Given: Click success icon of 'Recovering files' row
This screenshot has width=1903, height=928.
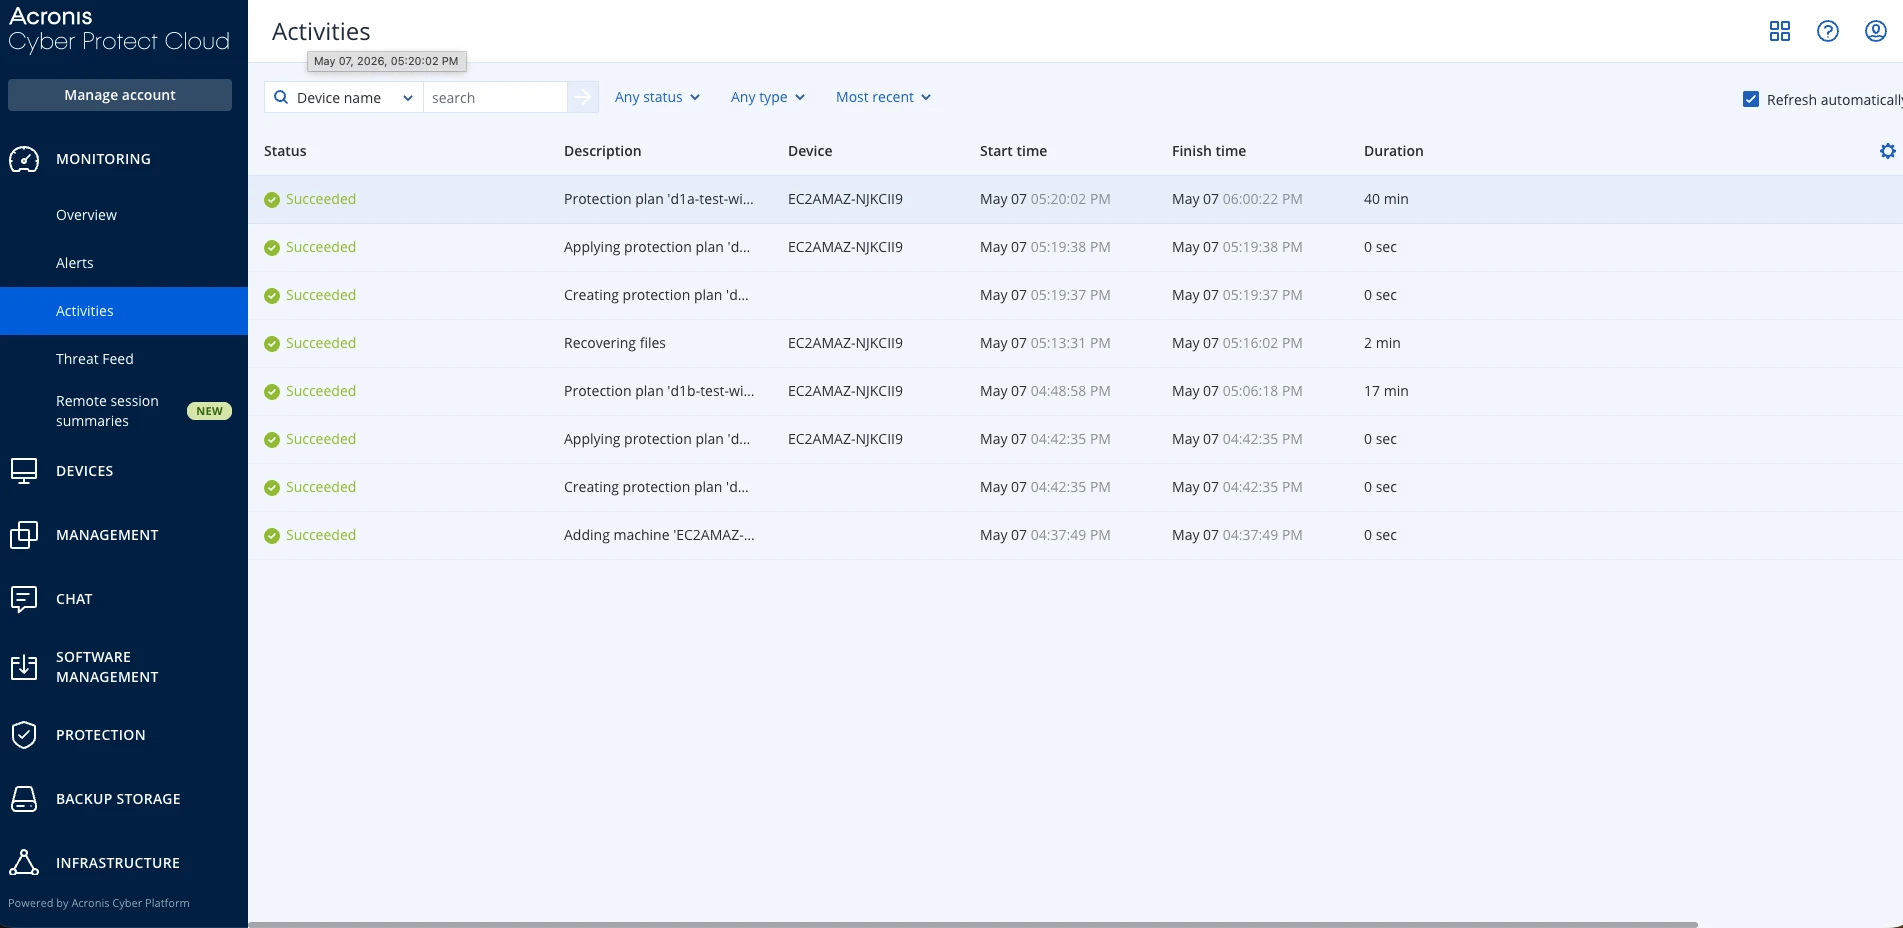Looking at the screenshot, I should tap(272, 344).
